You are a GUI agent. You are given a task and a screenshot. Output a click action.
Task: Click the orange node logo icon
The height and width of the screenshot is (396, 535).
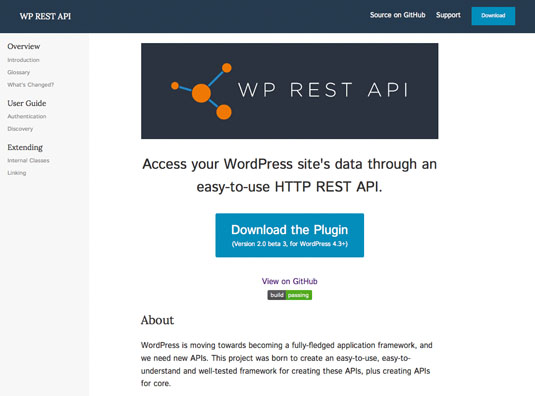coord(202,91)
